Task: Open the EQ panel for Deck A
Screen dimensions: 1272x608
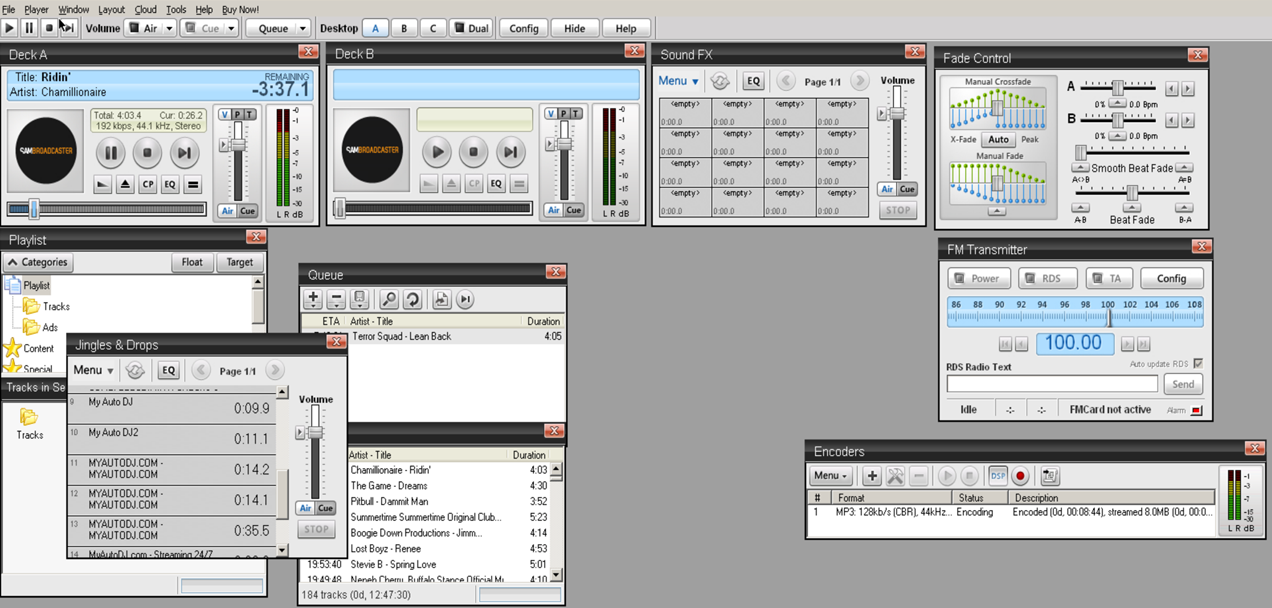Action: [170, 185]
